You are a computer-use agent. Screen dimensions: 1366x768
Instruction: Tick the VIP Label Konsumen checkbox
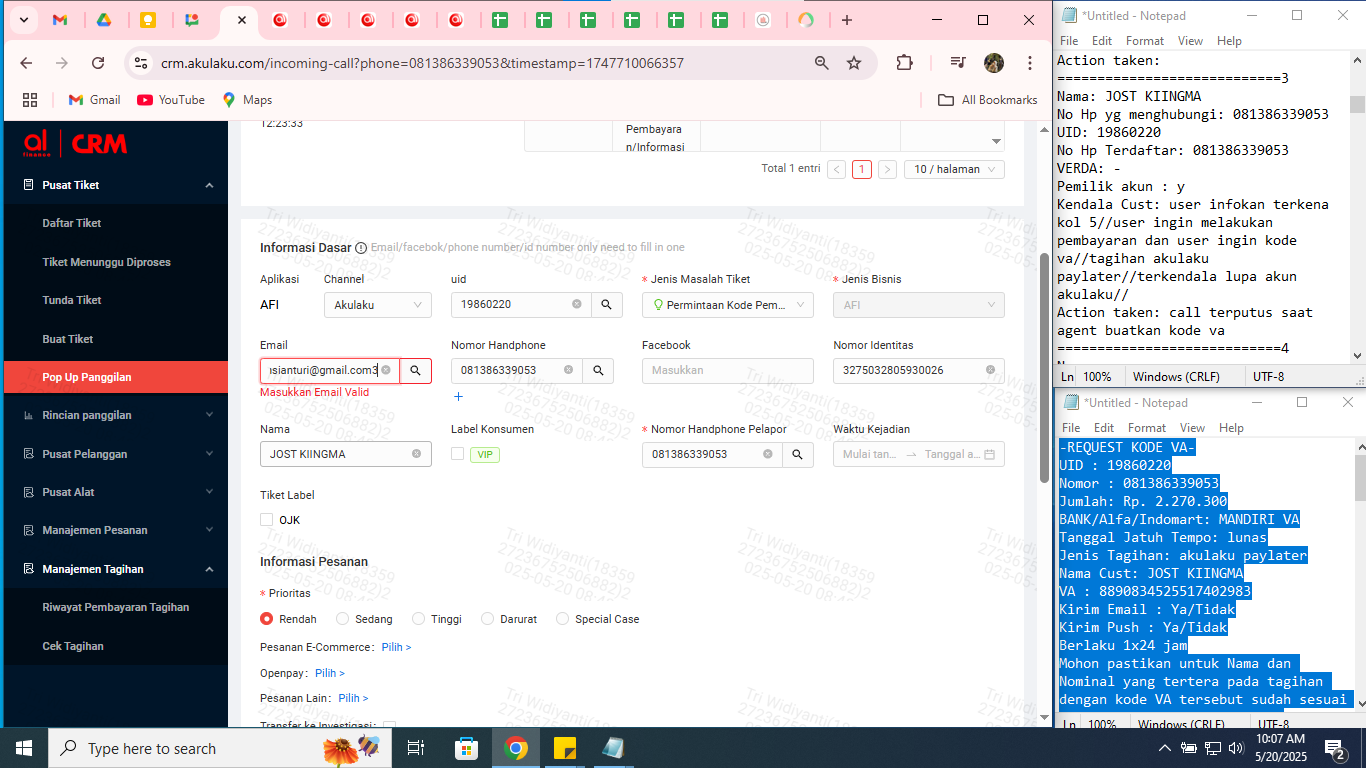[x=458, y=454]
